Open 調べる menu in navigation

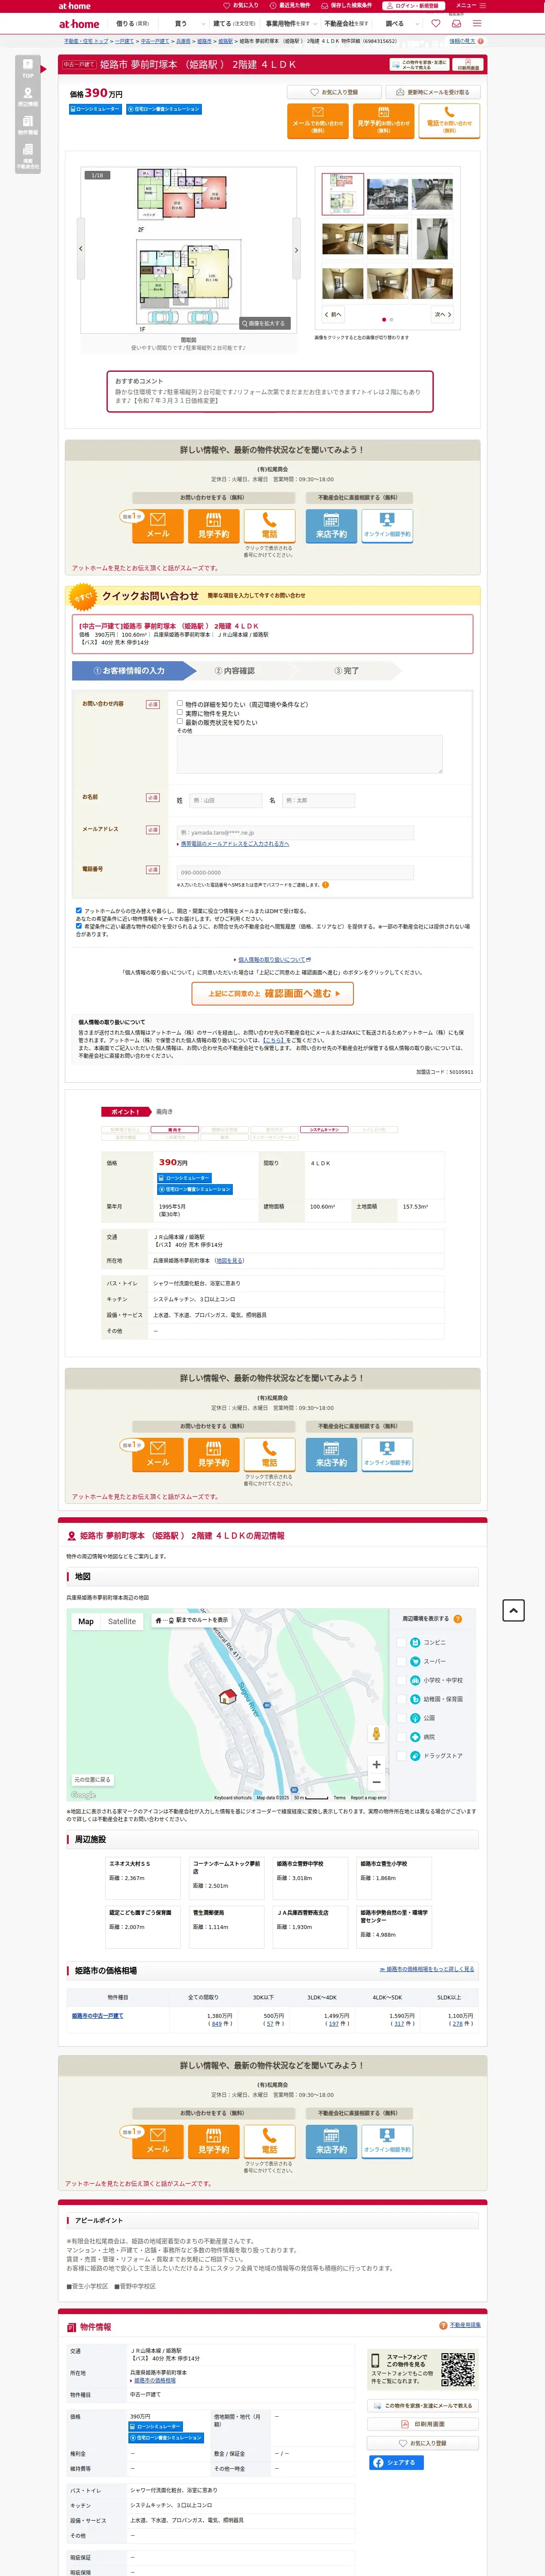click(x=396, y=23)
